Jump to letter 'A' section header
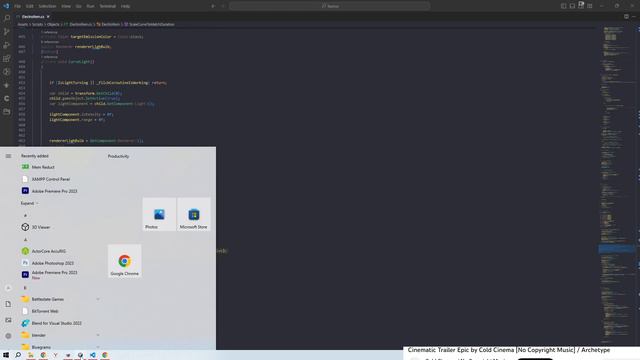Image resolution: width=640 pixels, height=360 pixels. [25, 239]
